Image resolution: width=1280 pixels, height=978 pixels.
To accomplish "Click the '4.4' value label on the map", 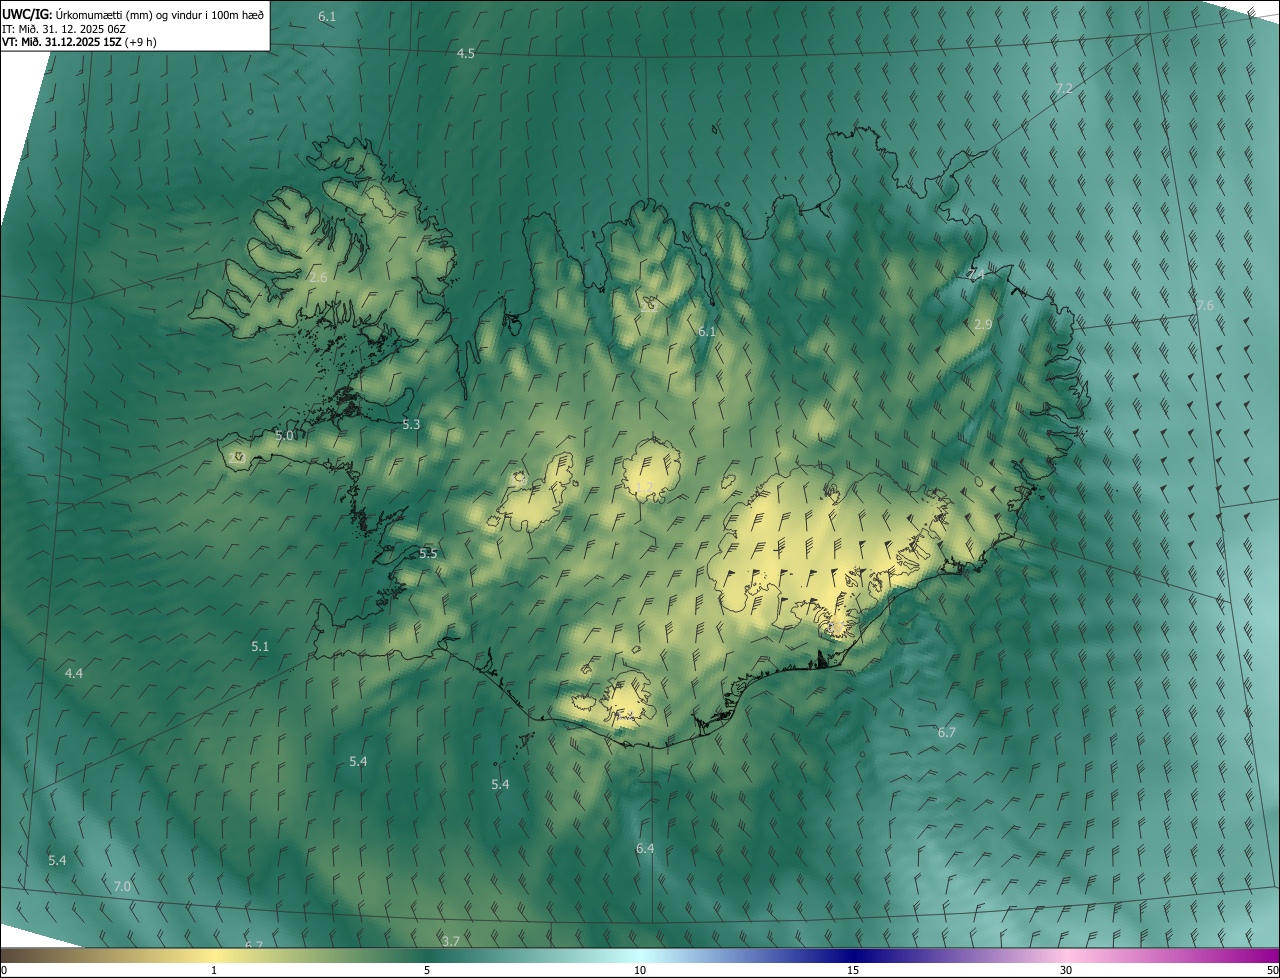I will pos(74,674).
